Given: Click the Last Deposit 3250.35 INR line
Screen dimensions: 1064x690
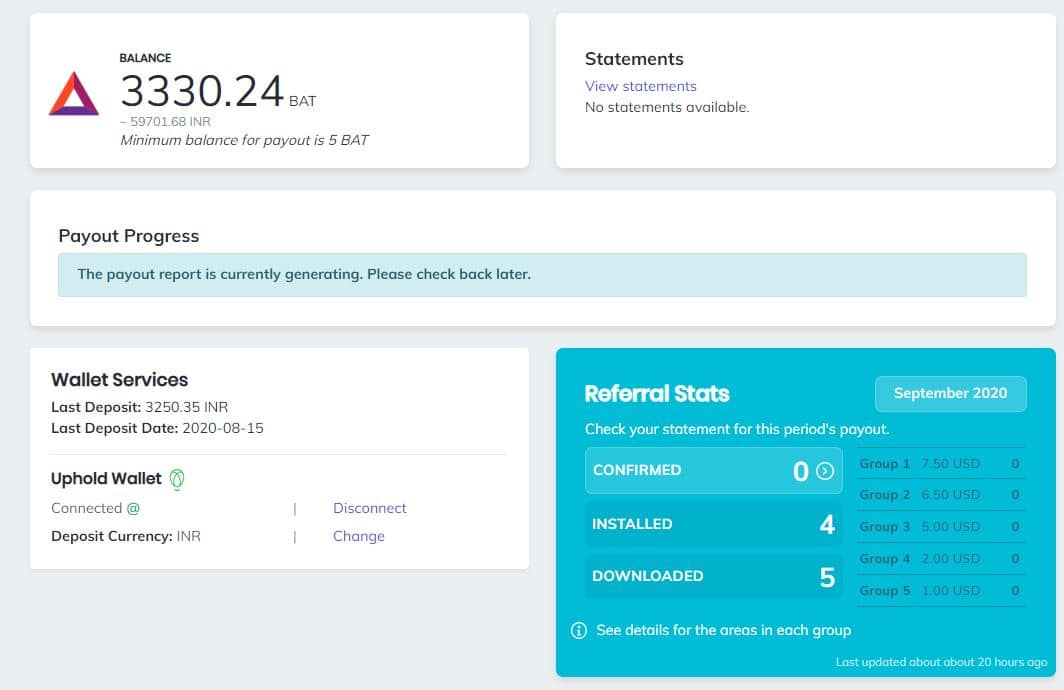Looking at the screenshot, I should click(x=139, y=407).
